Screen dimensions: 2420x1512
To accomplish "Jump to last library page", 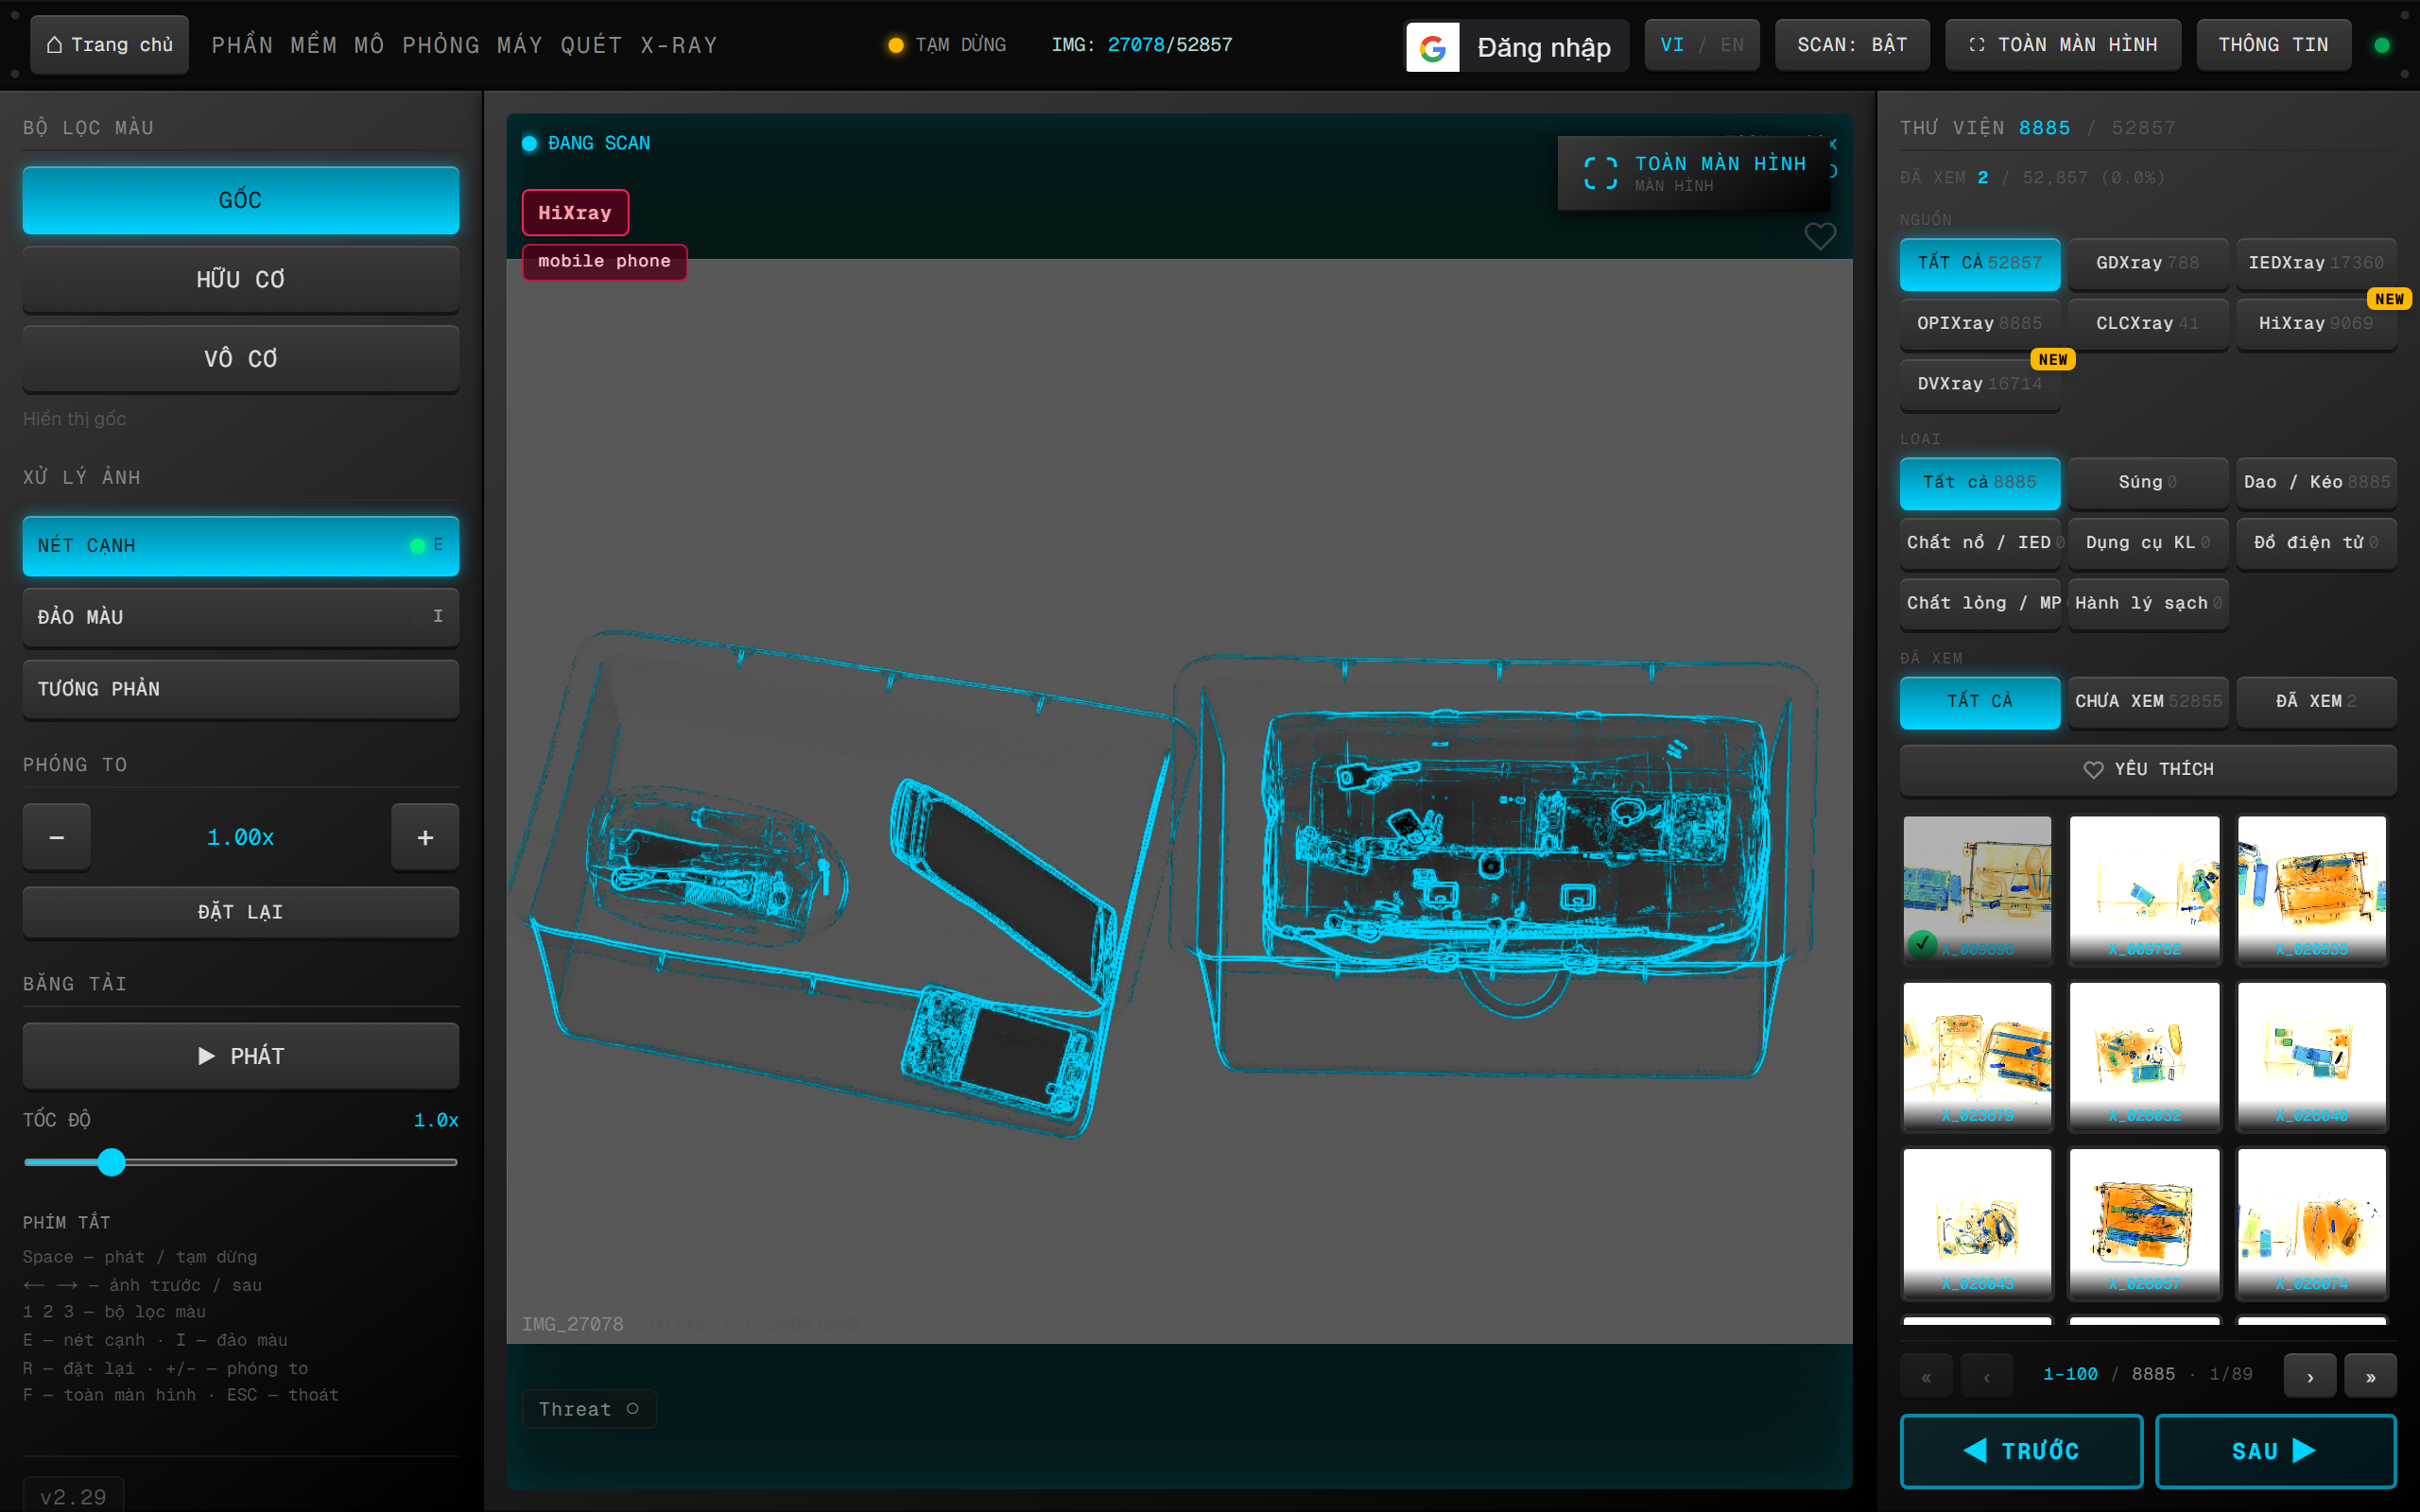I will tap(2371, 1376).
